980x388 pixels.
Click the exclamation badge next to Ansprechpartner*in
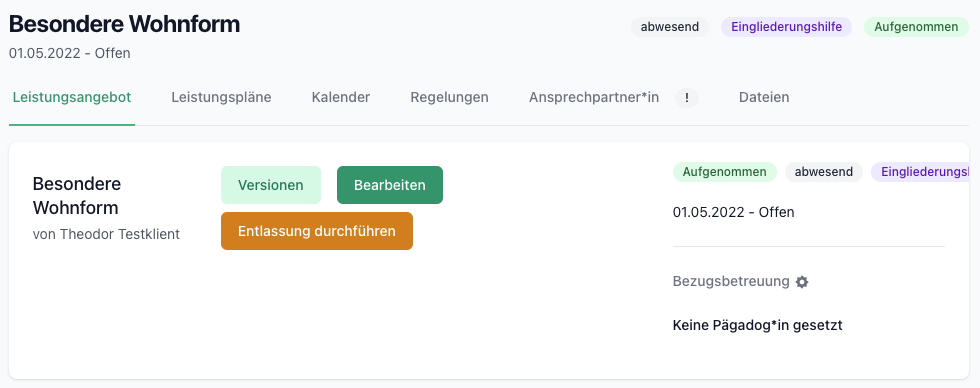click(x=687, y=97)
